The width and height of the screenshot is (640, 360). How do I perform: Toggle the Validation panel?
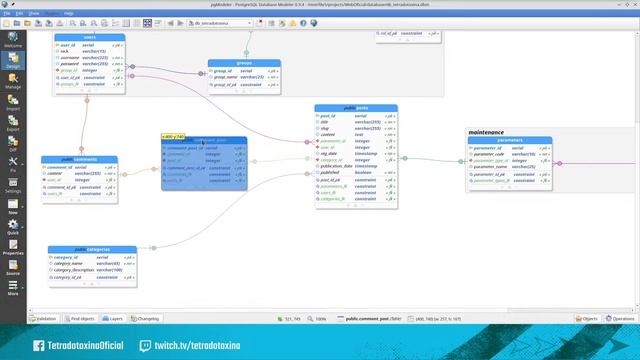coord(43,318)
